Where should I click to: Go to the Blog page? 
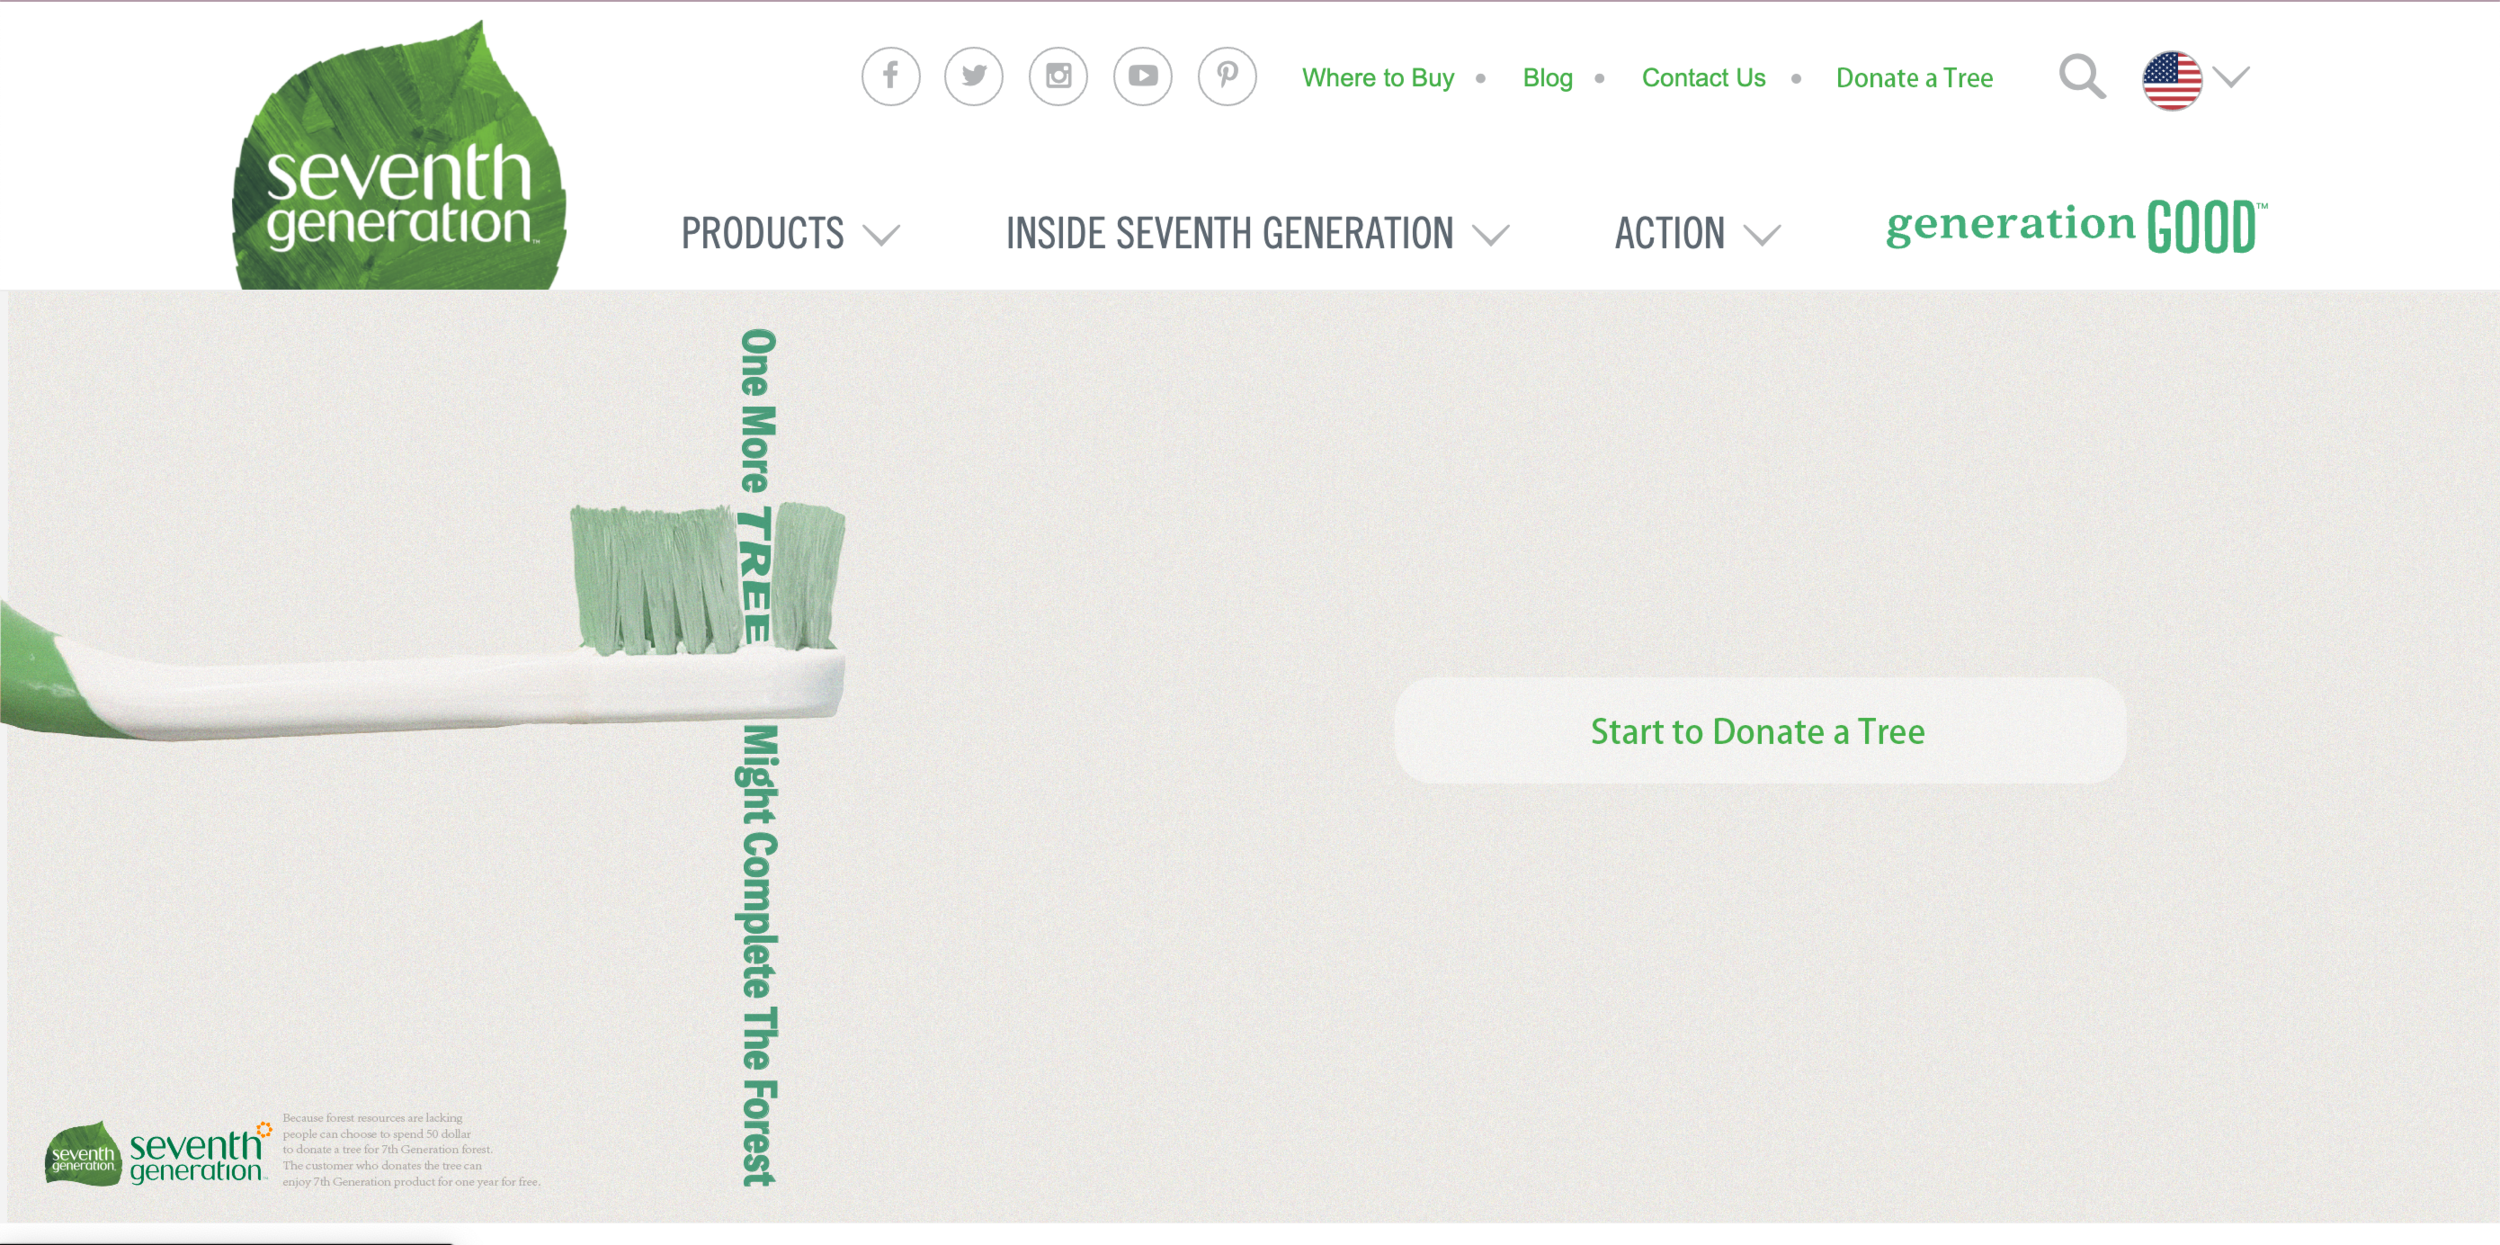(x=1547, y=78)
